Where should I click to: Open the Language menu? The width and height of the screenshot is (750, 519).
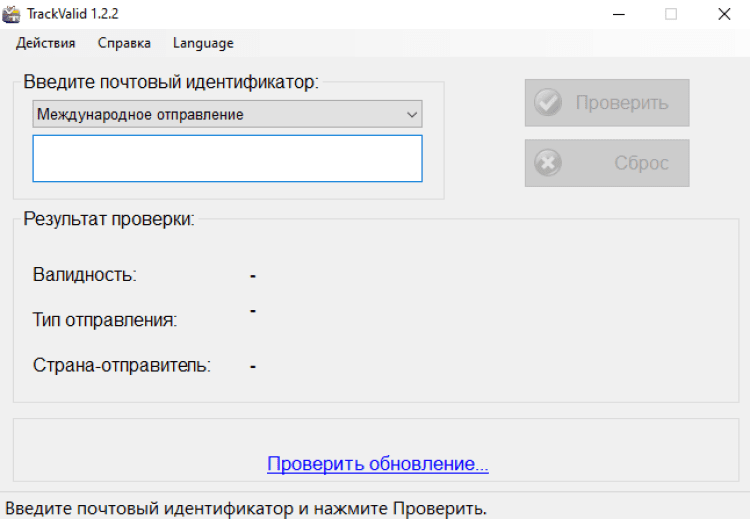pyautogui.click(x=203, y=43)
